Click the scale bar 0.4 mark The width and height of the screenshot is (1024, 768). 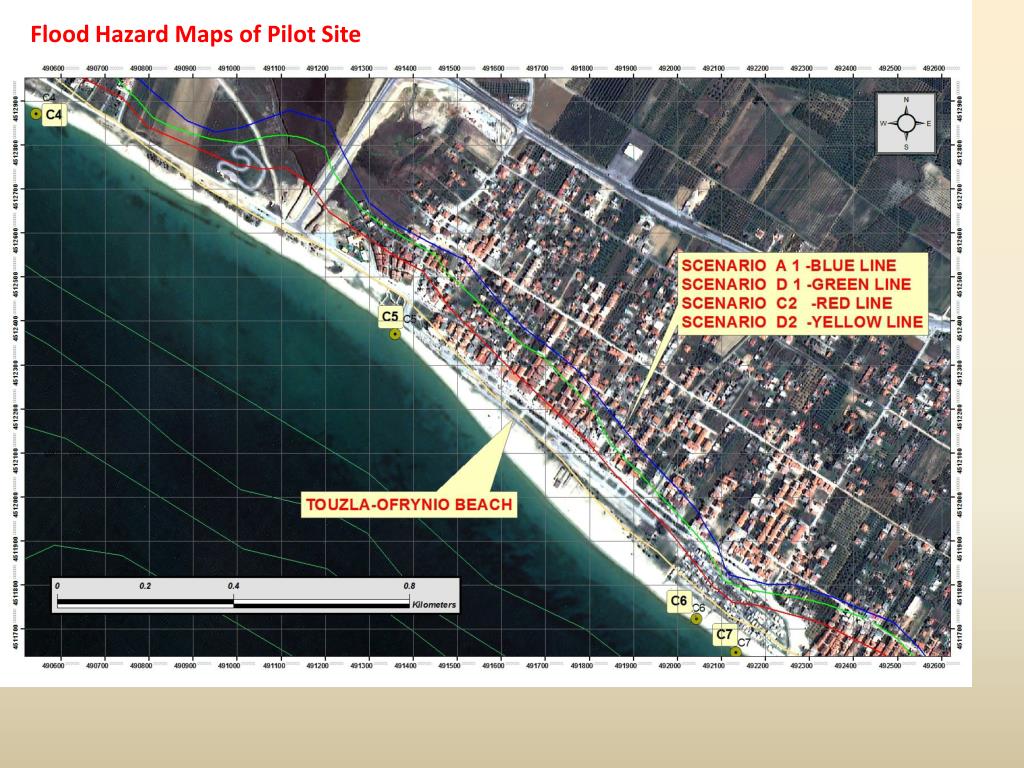tap(233, 586)
